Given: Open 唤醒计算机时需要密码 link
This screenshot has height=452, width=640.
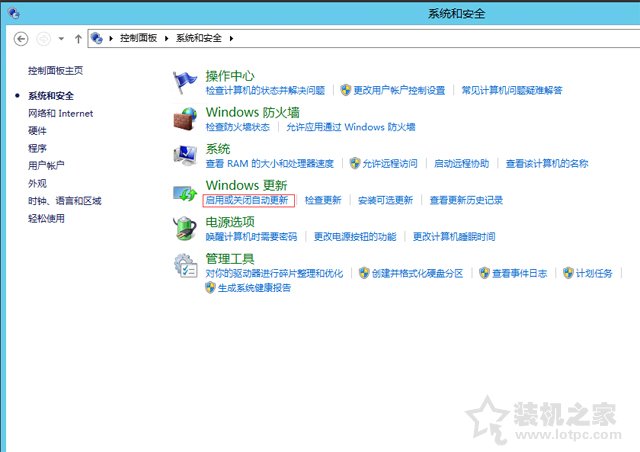Looking at the screenshot, I should point(251,236).
